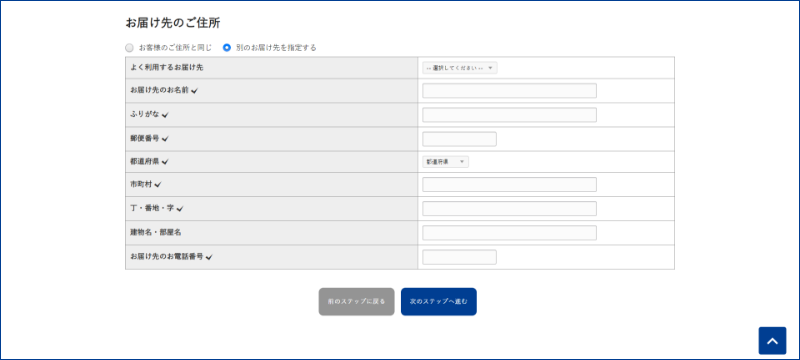The image size is (800, 360).
Task: Click the 市町村 city input field
Action: (509, 185)
